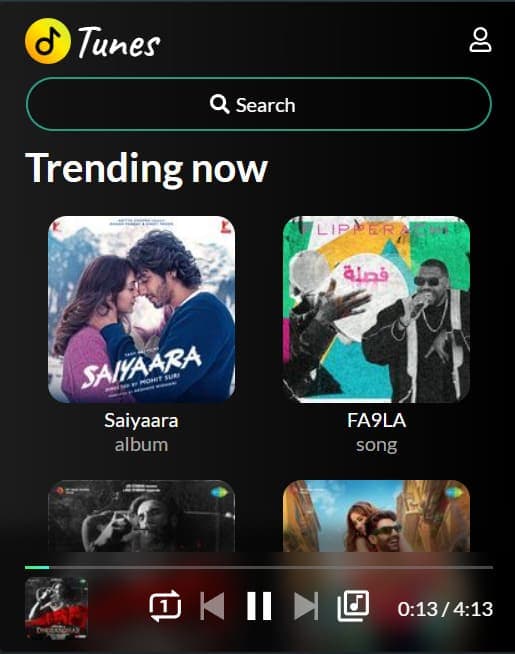
Task: Open the colorful street couple cover
Action: coord(376,516)
